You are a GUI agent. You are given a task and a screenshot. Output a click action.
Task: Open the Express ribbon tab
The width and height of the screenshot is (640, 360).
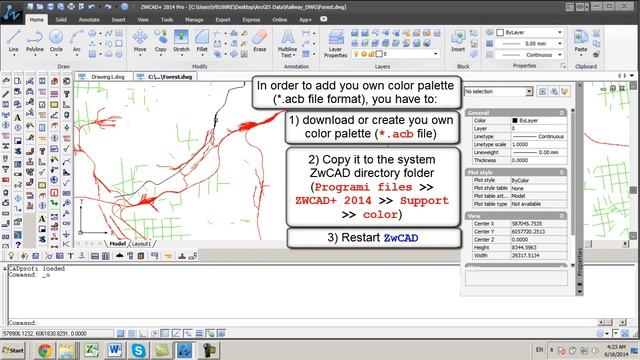click(251, 19)
